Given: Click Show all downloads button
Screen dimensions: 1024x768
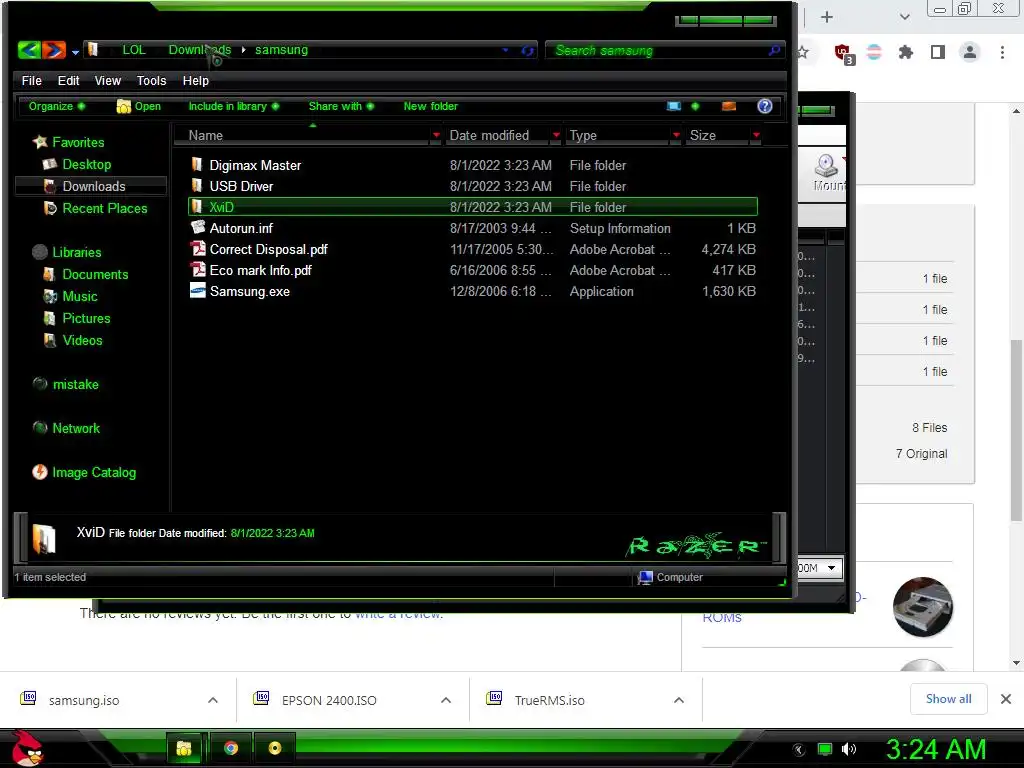Looking at the screenshot, I should 948,699.
